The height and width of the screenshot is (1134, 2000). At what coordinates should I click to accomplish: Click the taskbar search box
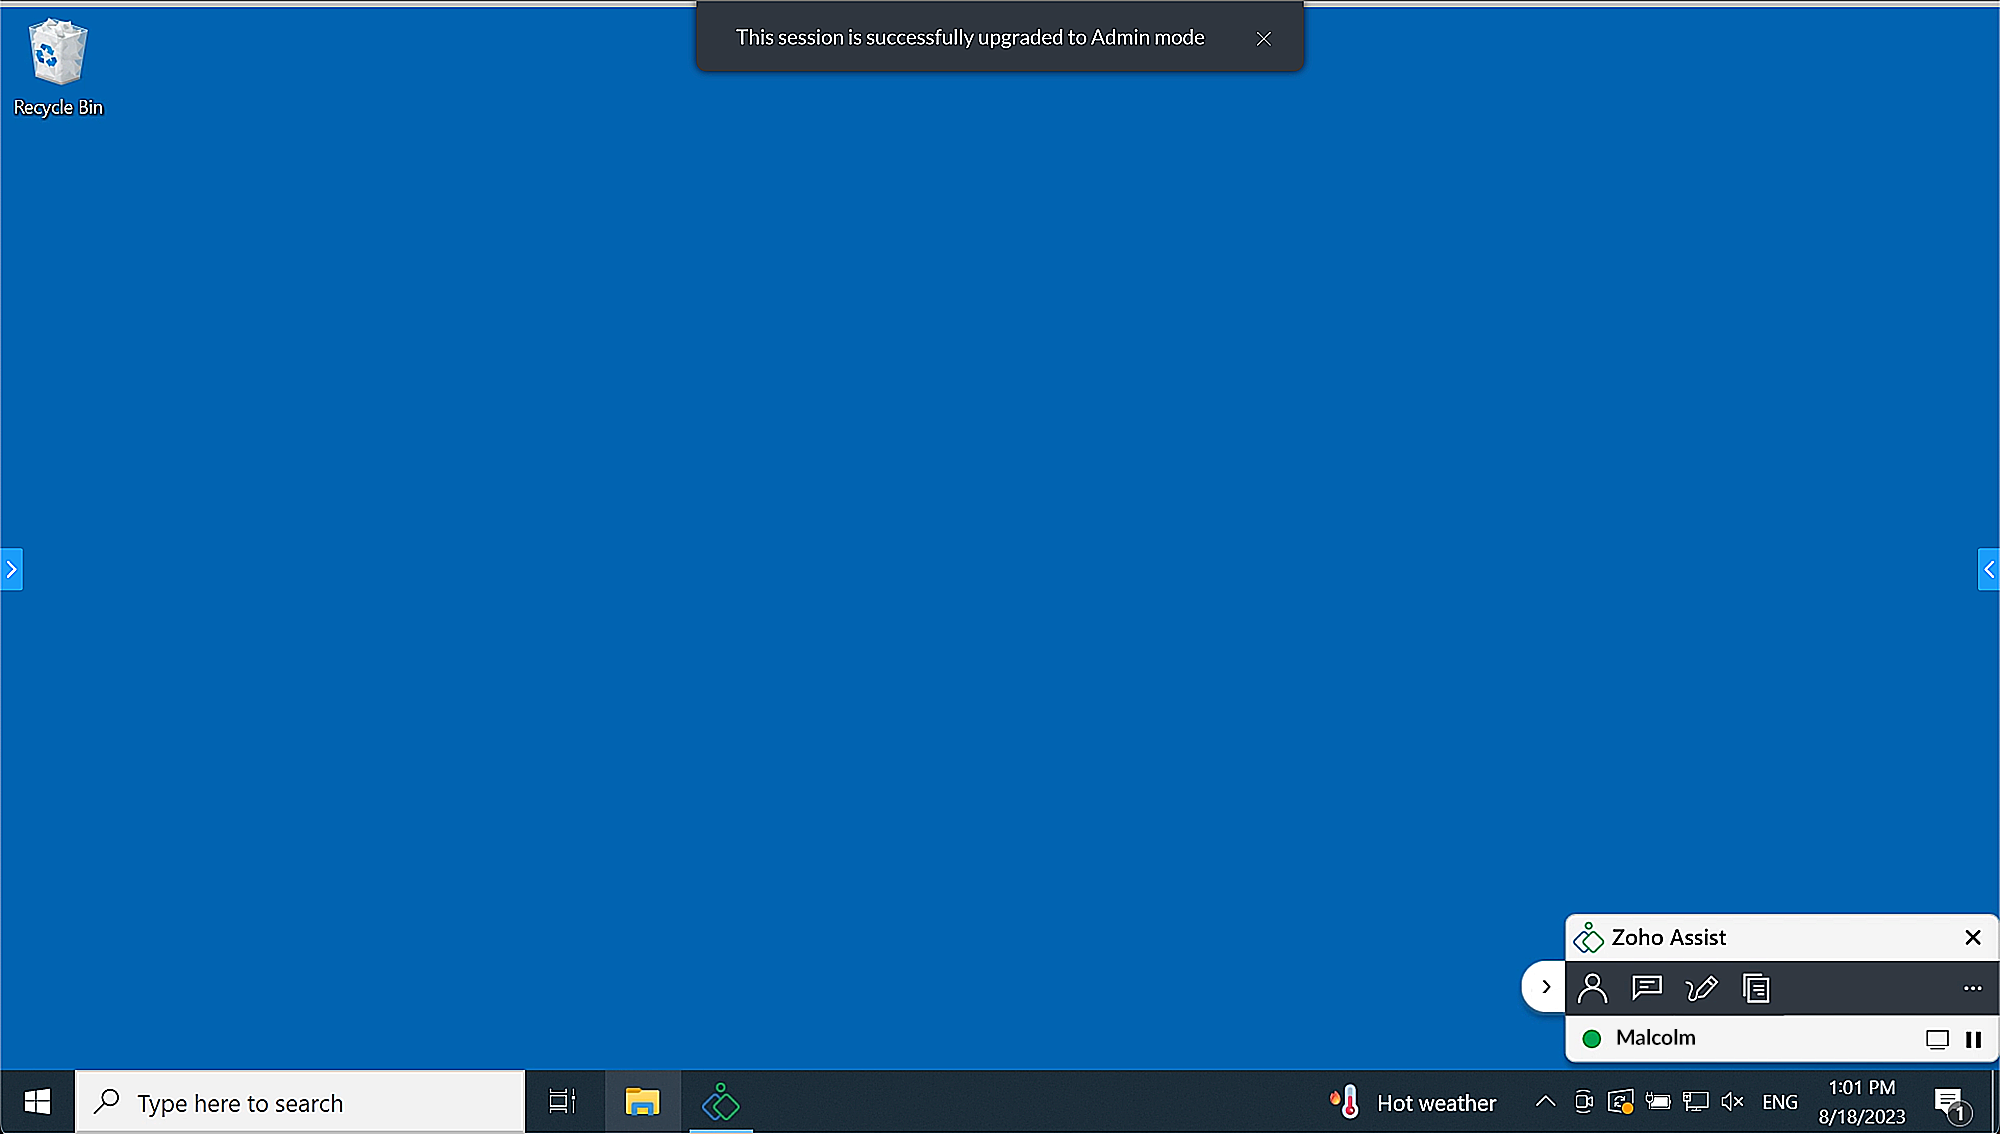[300, 1102]
